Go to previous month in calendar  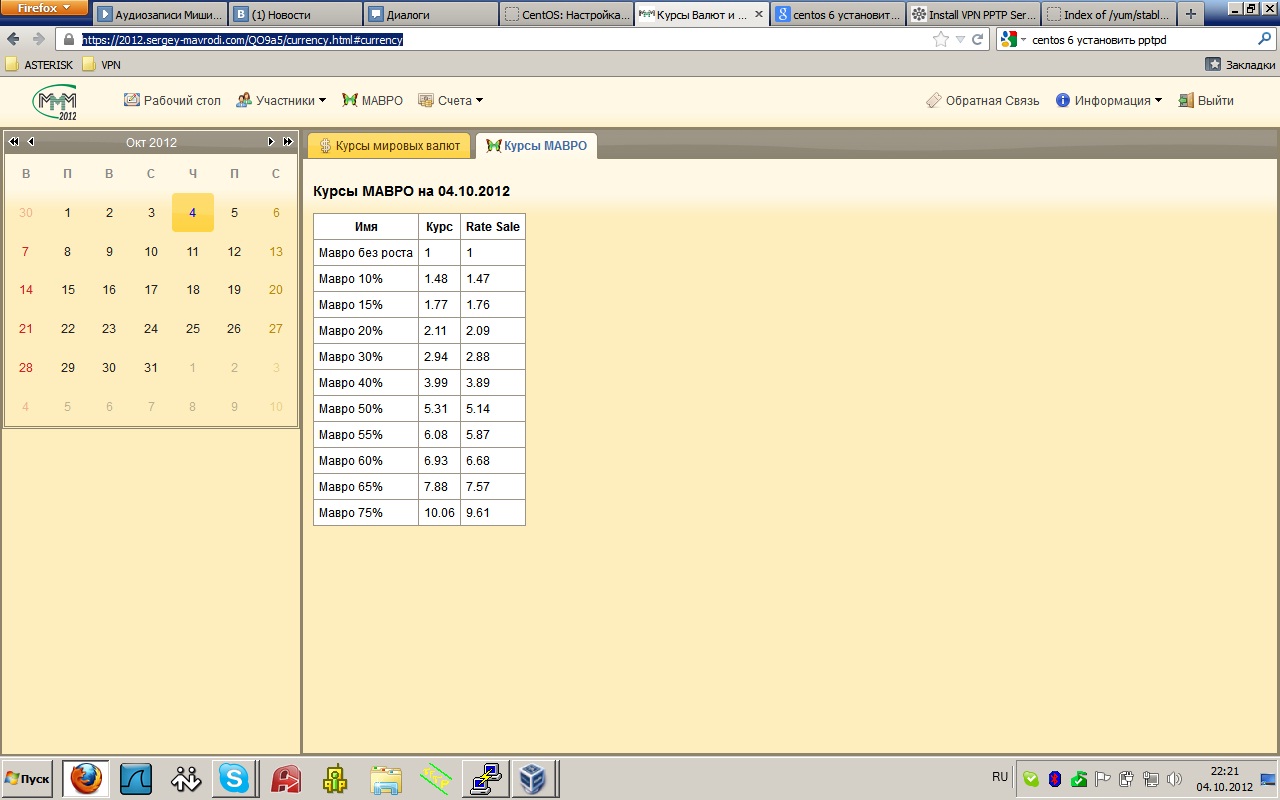tap(31, 142)
